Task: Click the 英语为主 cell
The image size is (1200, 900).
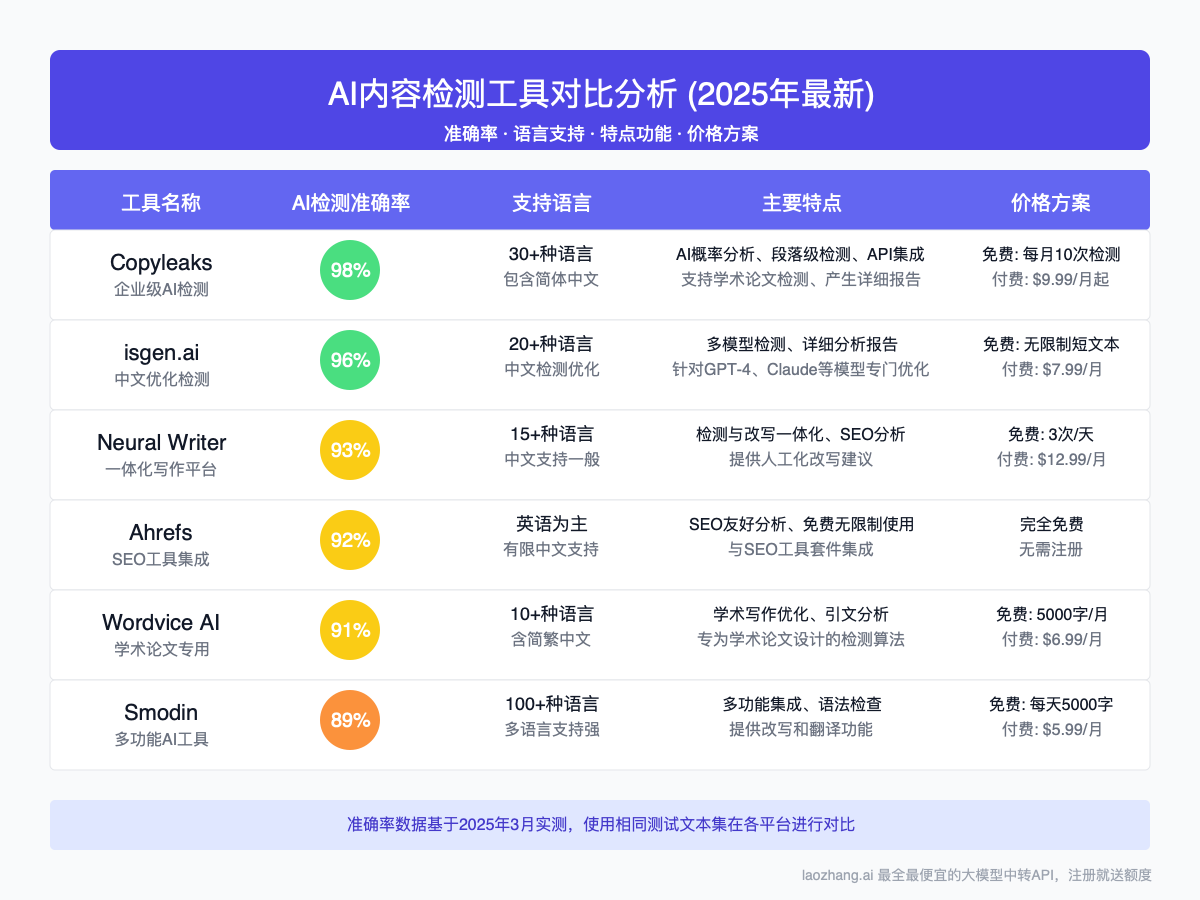Action: pyautogui.click(x=551, y=524)
